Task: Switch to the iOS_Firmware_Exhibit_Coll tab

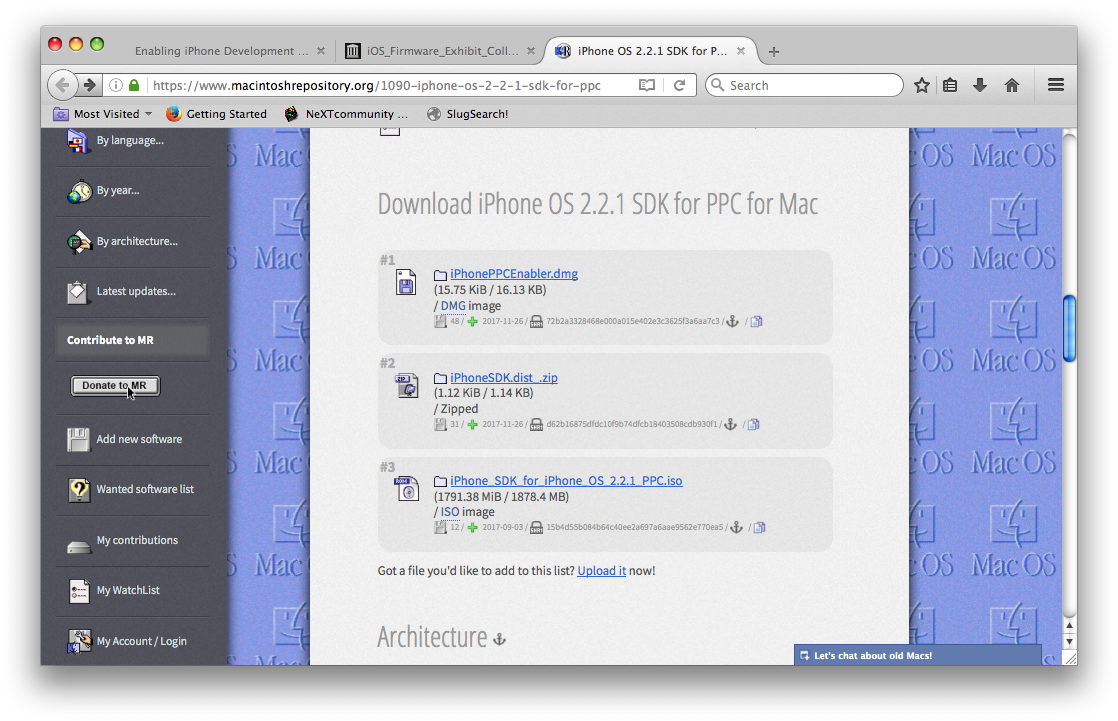Action: click(436, 51)
